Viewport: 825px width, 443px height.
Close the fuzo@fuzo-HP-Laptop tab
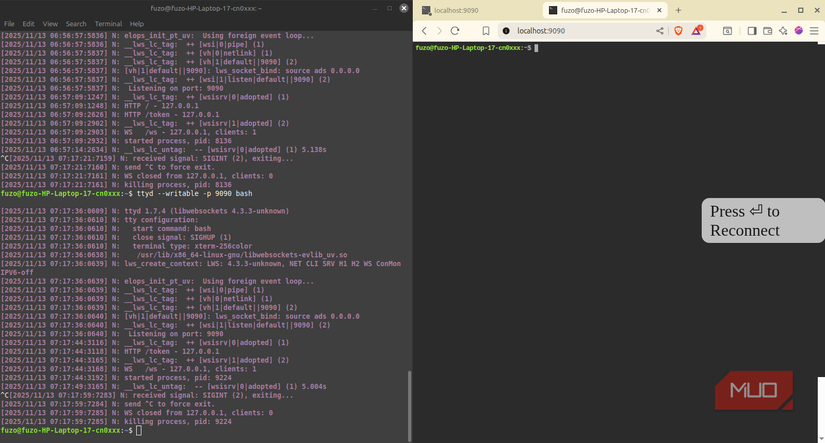659,10
